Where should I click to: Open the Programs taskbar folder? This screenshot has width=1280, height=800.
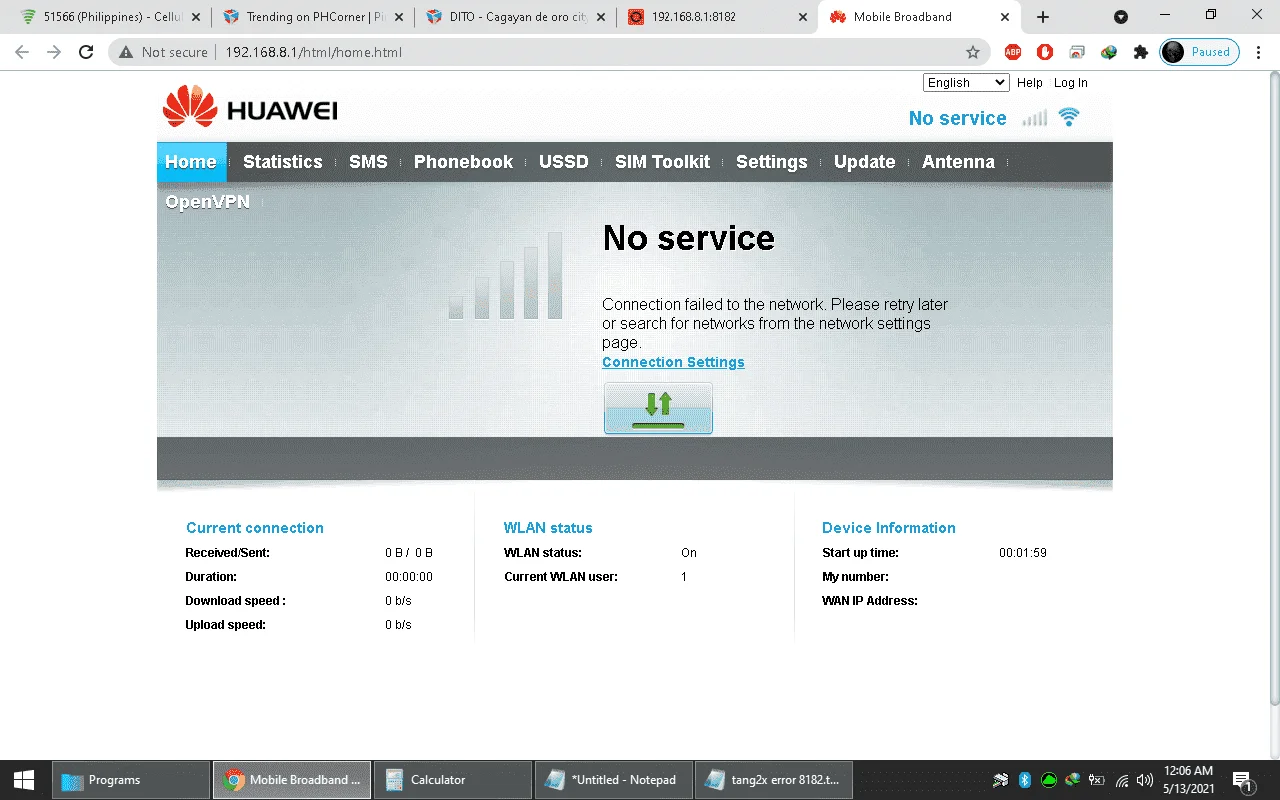pos(130,780)
